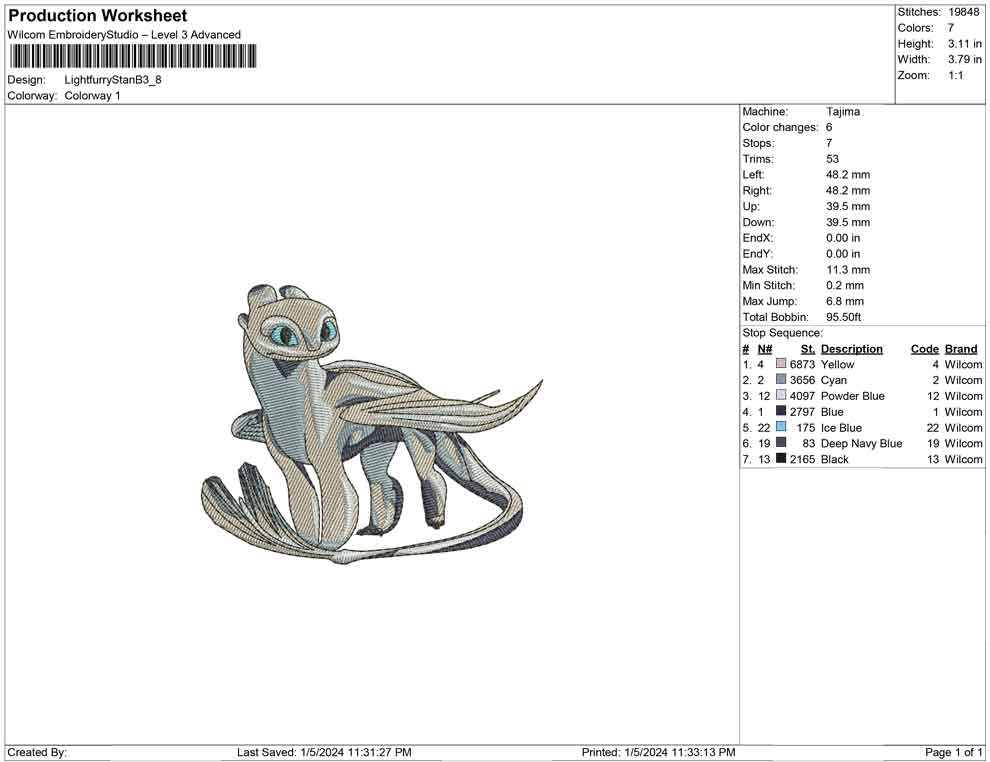Screen dimensions: 990x762
Task: Click the barcode under the worksheet title
Action: (x=133, y=56)
